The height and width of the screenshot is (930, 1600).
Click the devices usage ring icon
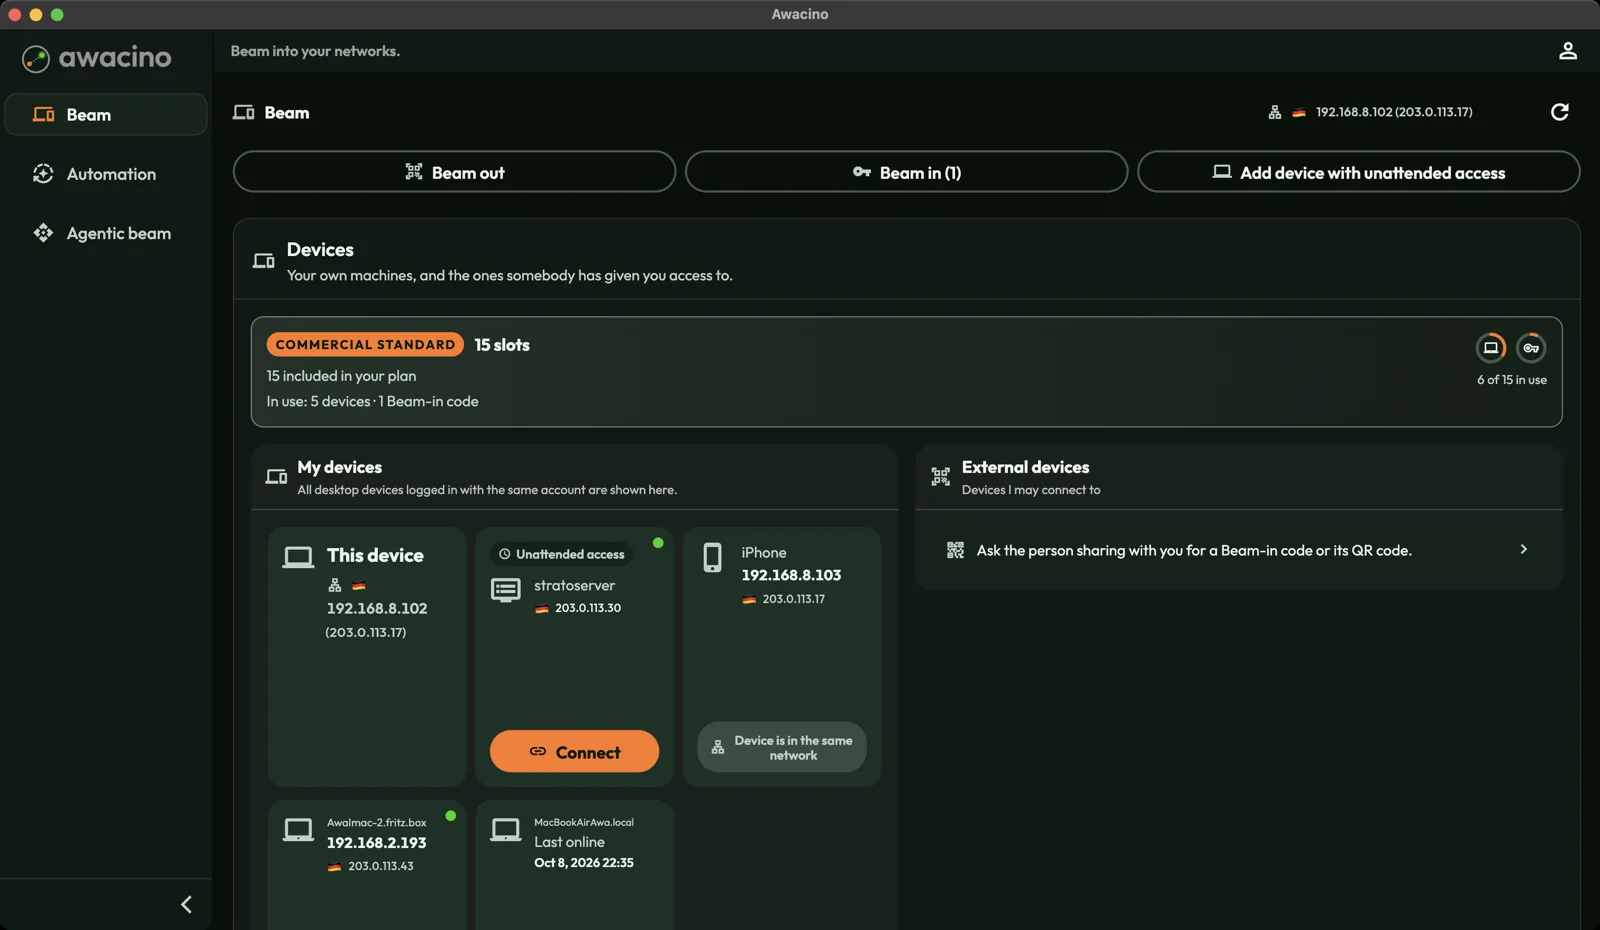[x=1490, y=348]
